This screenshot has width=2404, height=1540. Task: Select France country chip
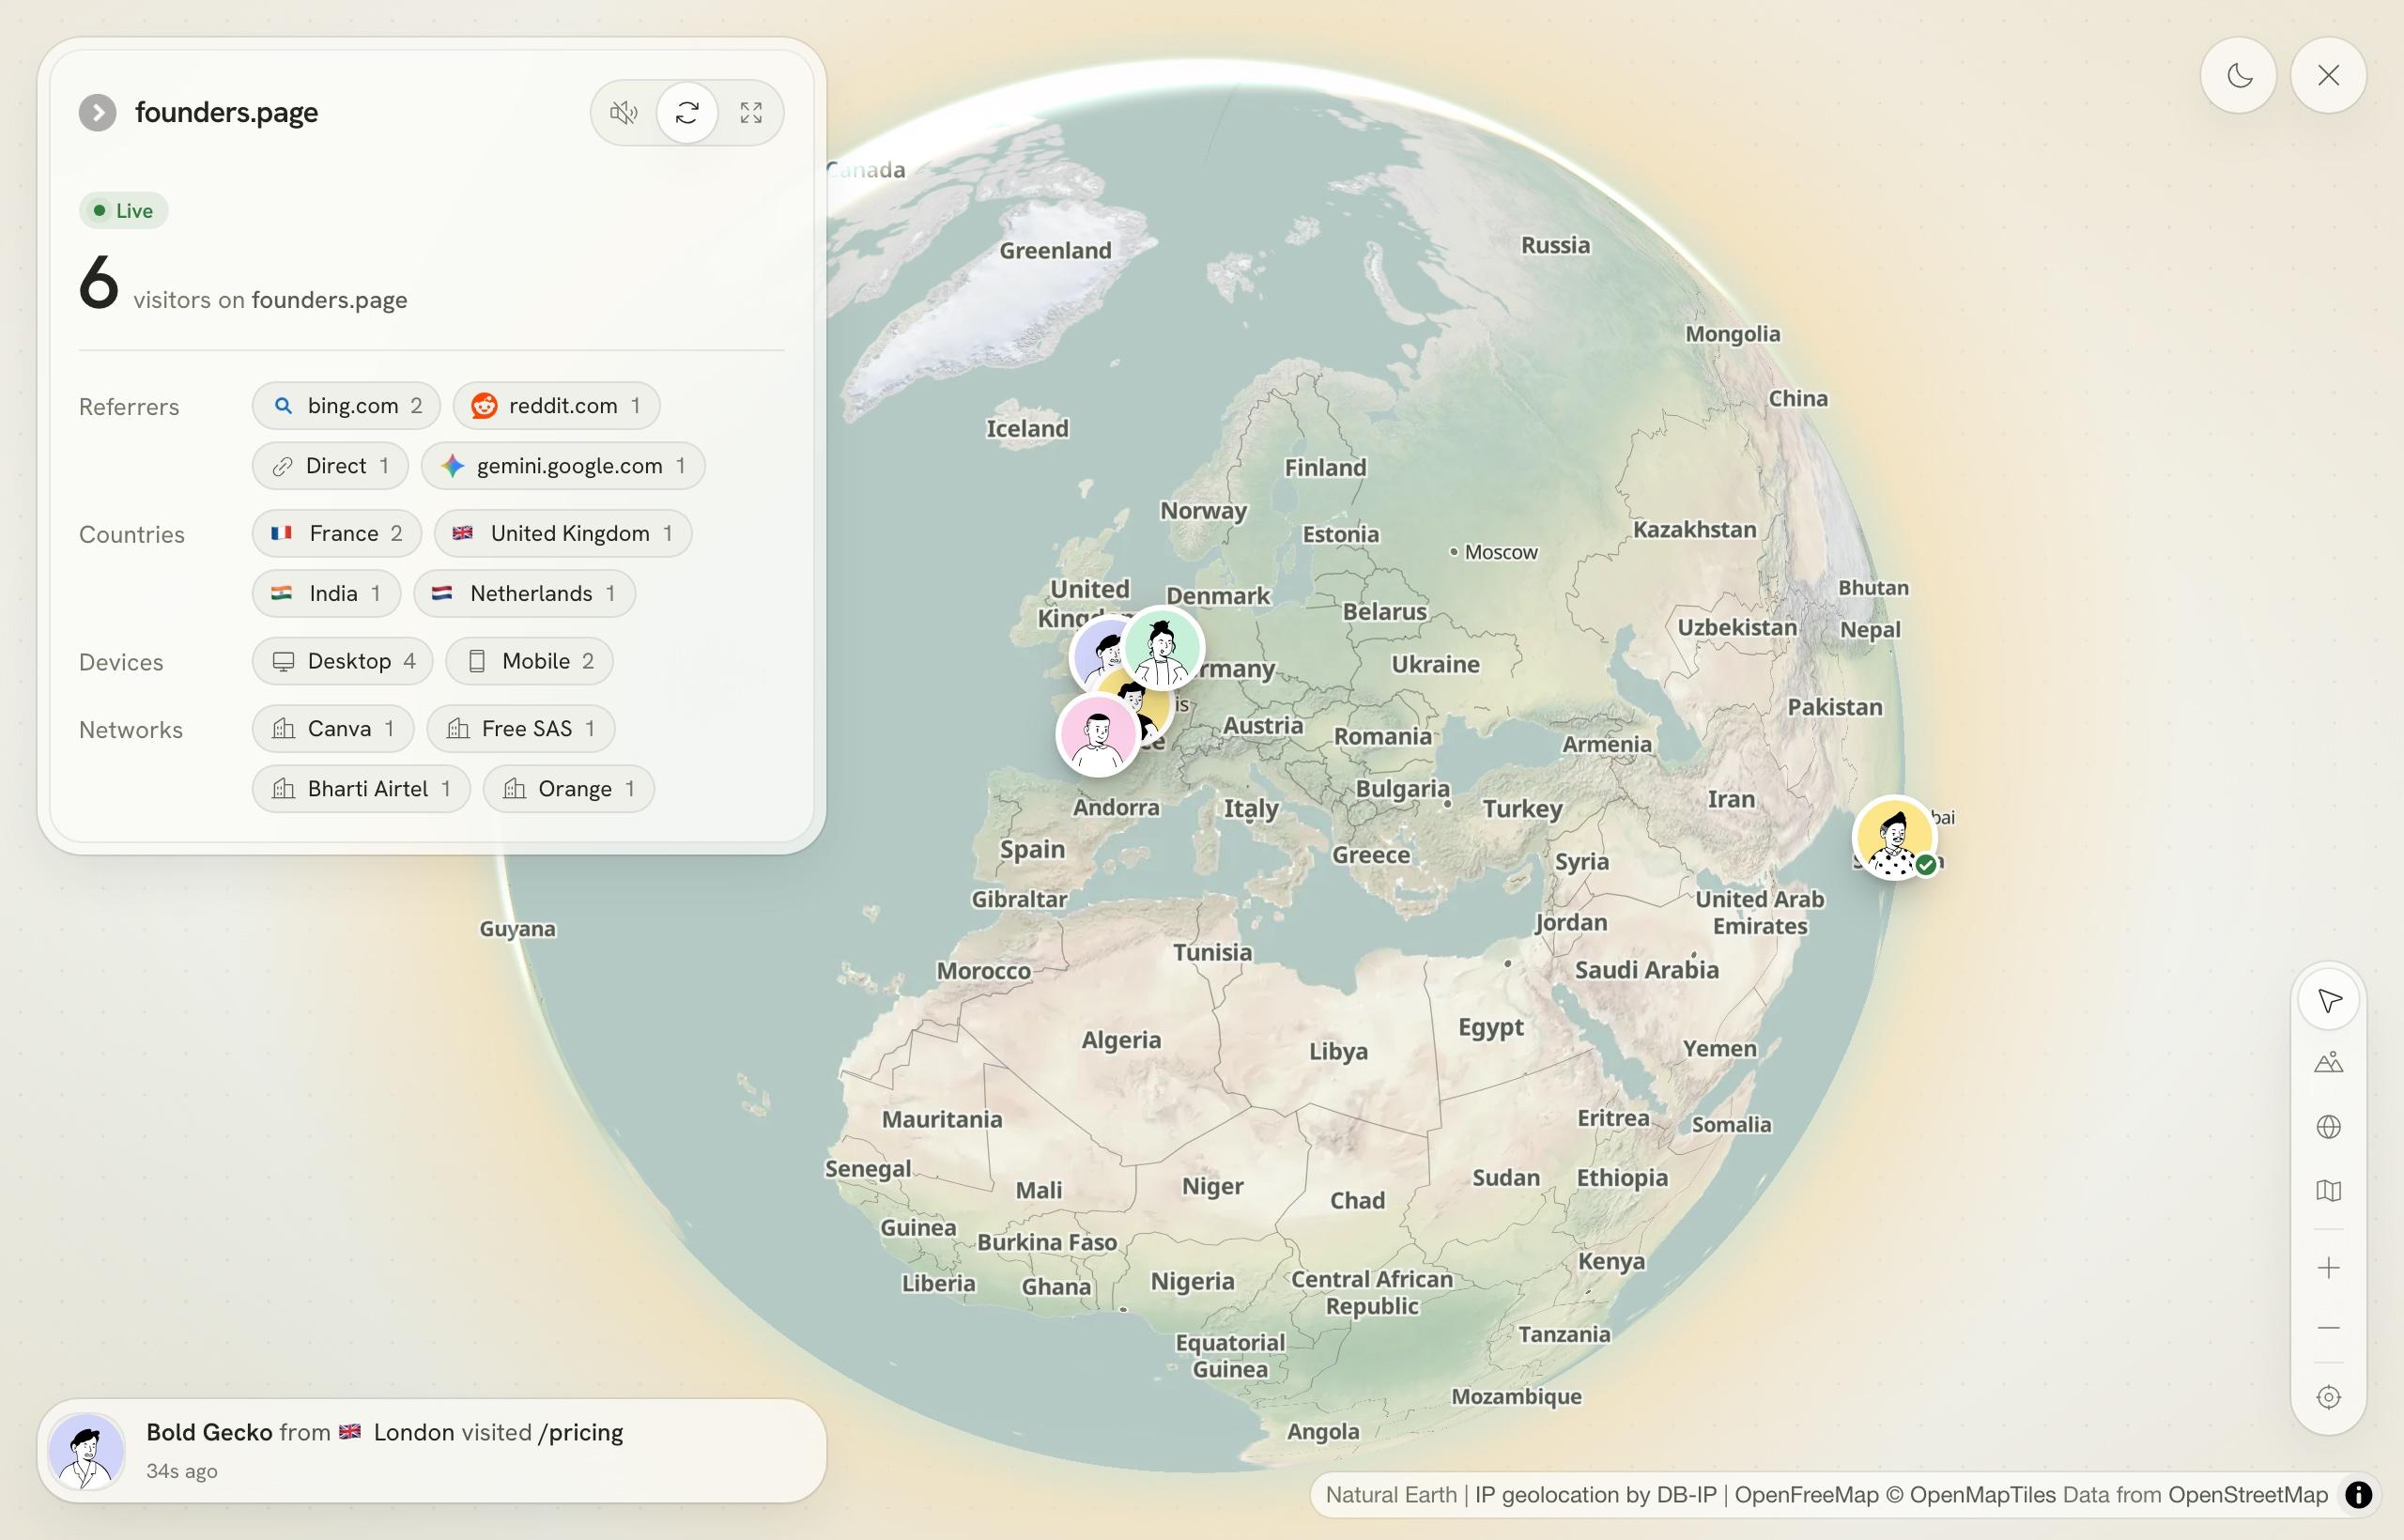click(336, 533)
